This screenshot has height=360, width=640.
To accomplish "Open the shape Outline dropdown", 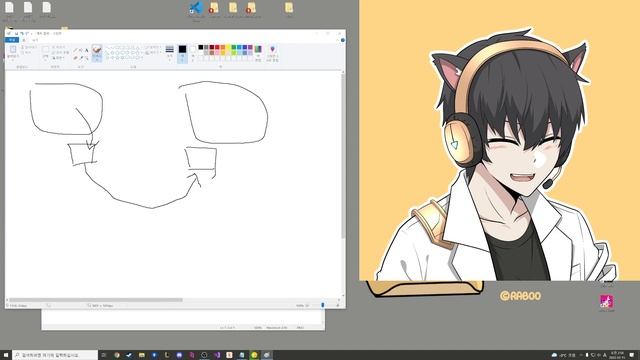I will [x=152, y=47].
